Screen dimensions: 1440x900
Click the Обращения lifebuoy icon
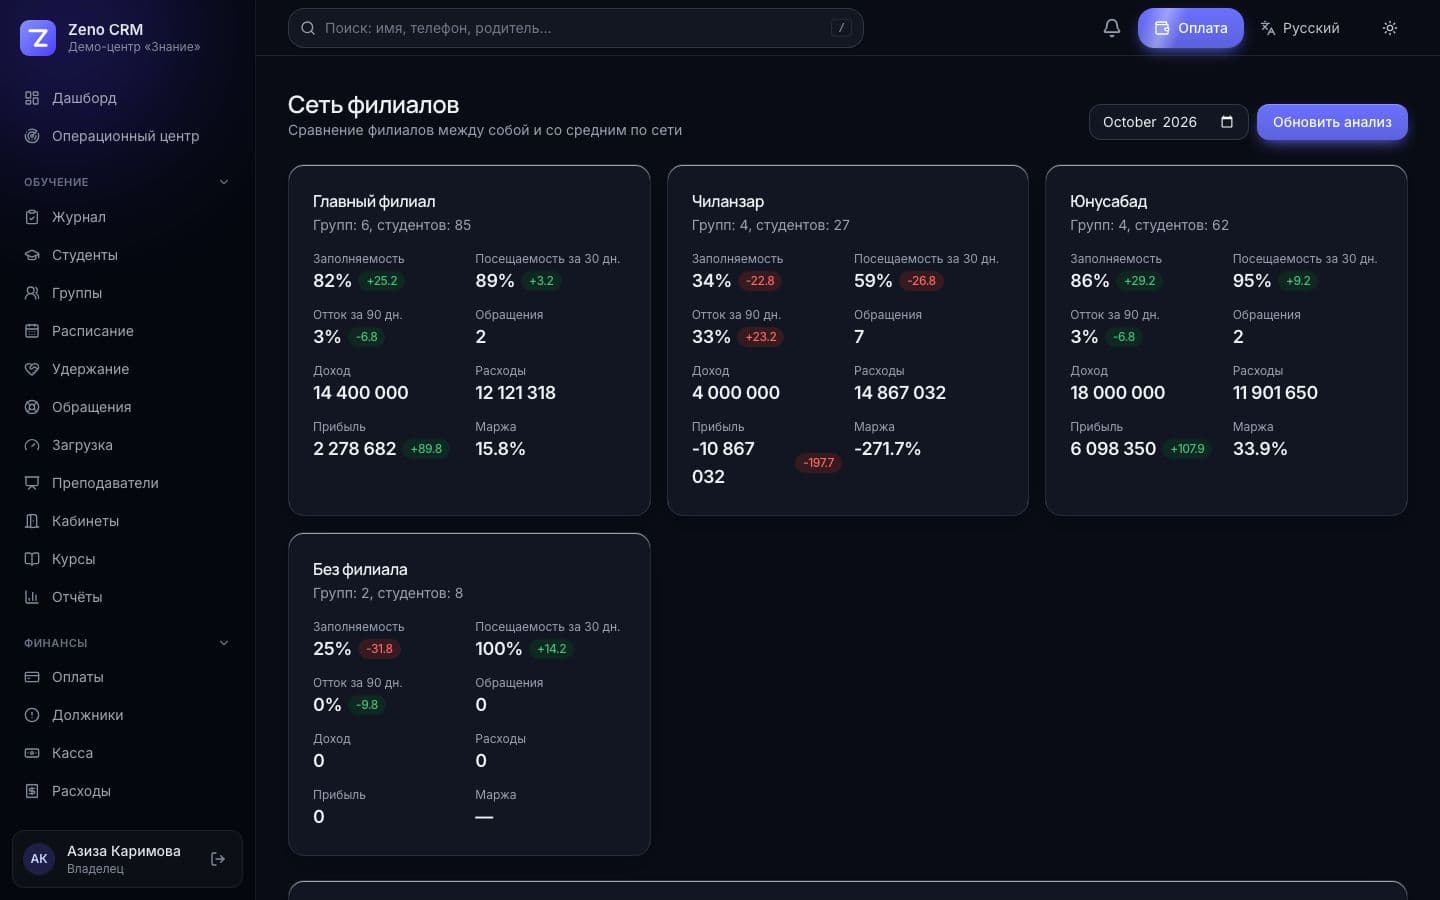[x=32, y=407]
